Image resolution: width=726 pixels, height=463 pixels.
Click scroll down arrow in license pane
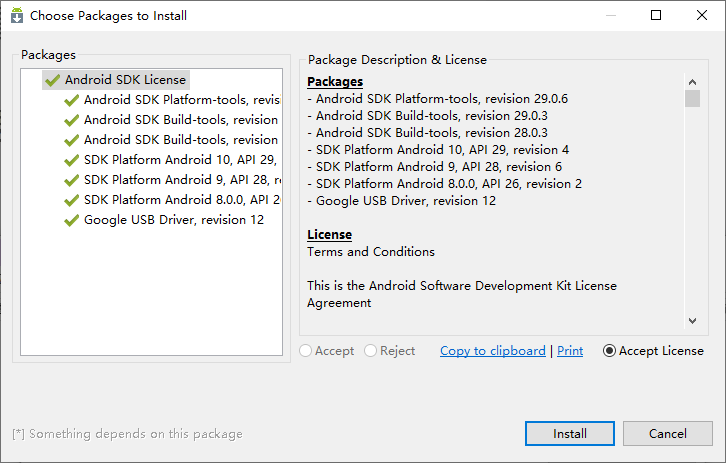tap(692, 320)
